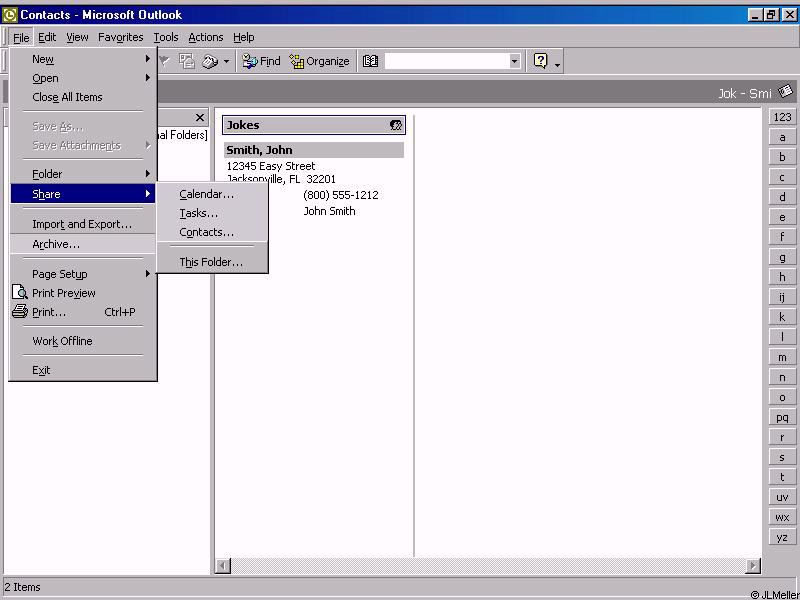Image resolution: width=800 pixels, height=600 pixels.
Task: Click the Office Assistant help icon
Action: click(x=540, y=61)
